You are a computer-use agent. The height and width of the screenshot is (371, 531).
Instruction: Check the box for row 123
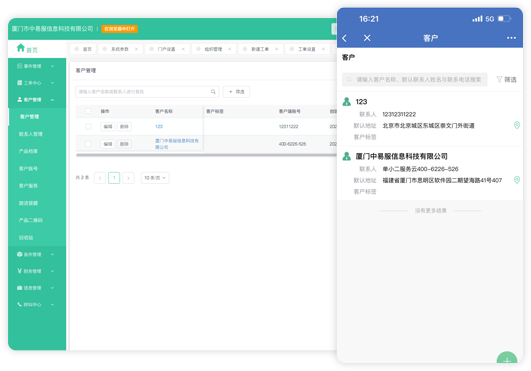click(x=88, y=126)
